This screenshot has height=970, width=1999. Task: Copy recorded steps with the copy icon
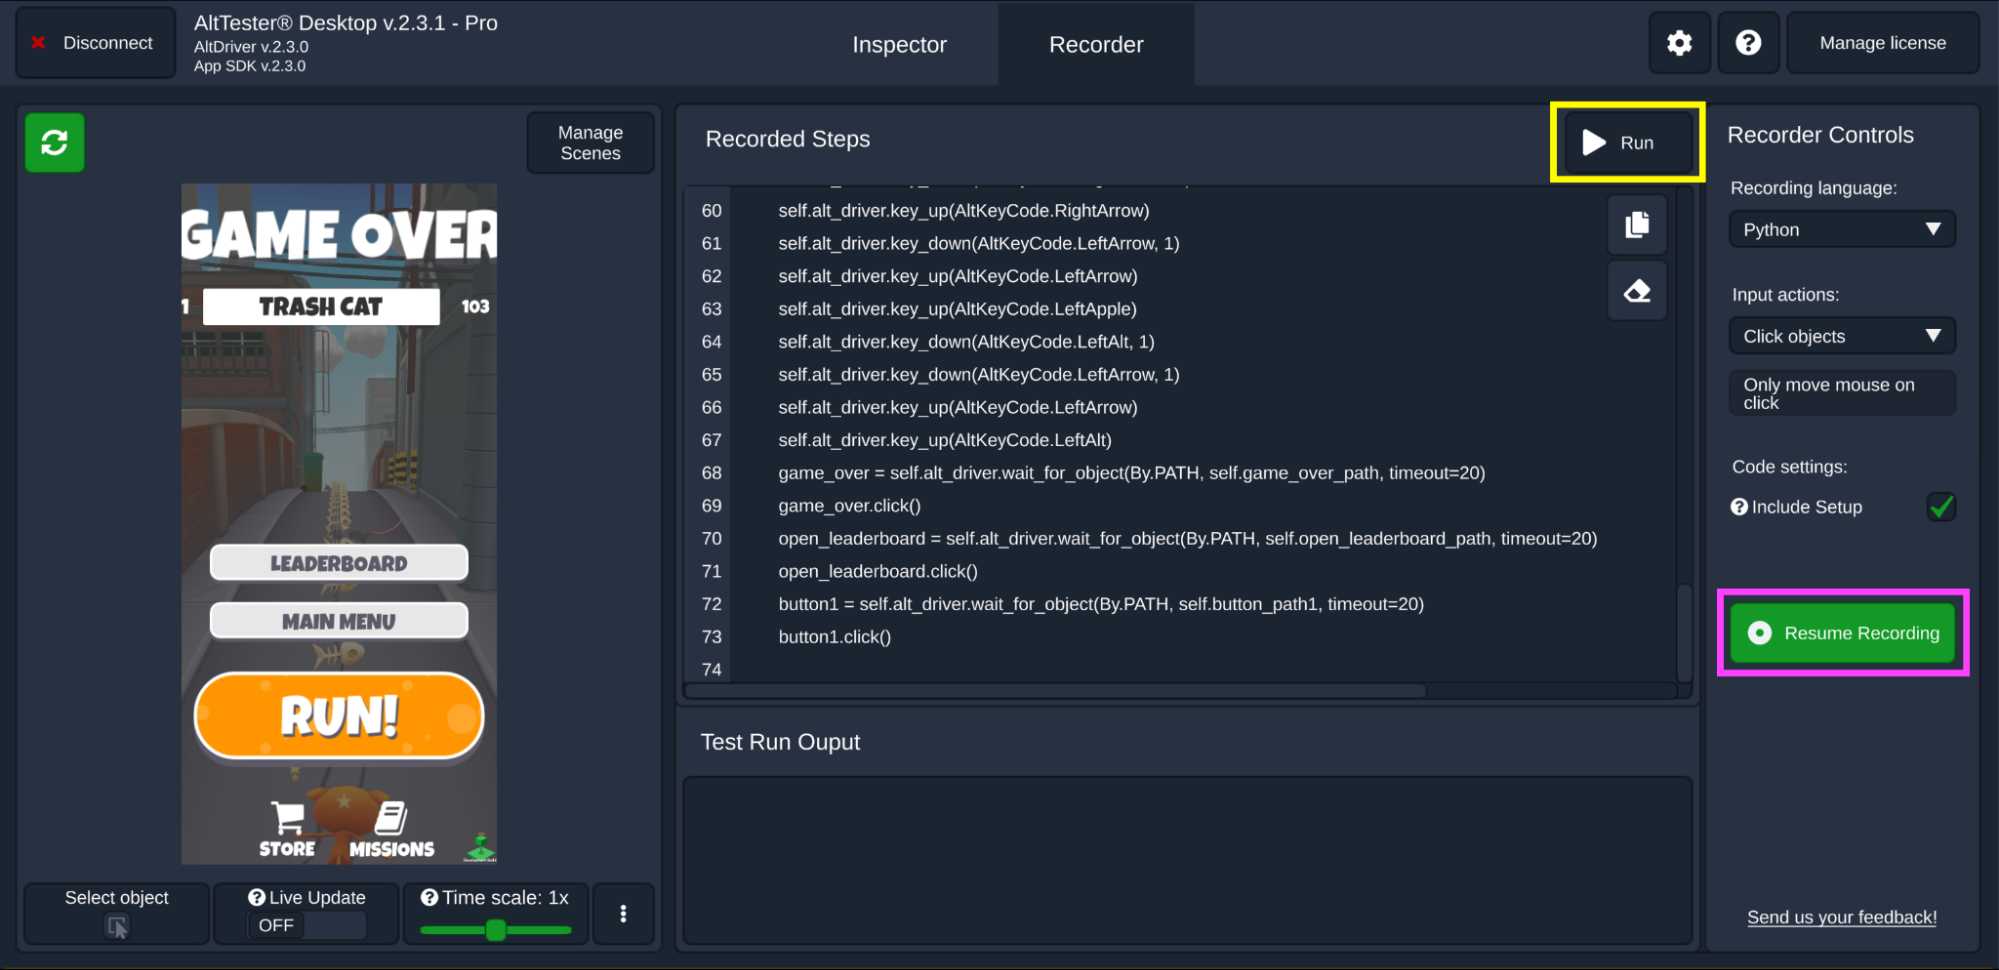click(1637, 225)
